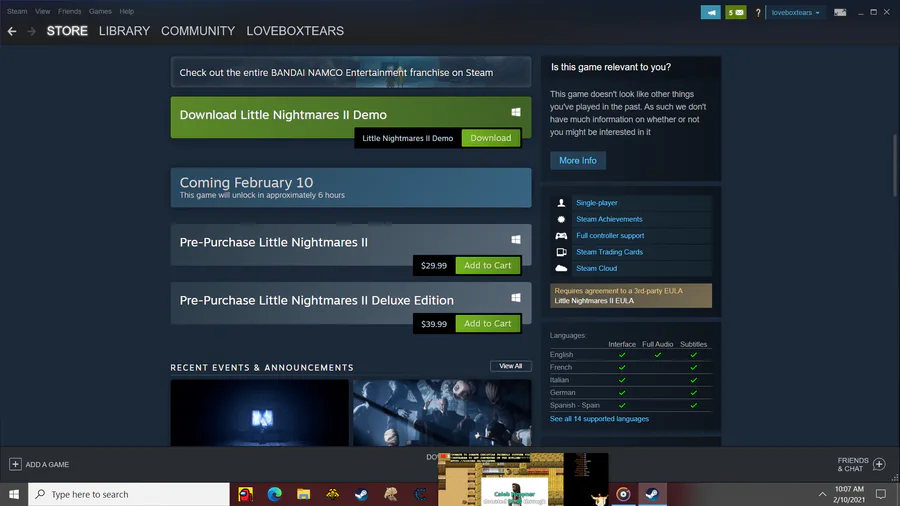Open the Single-player category link
This screenshot has height=506, width=900.
click(x=596, y=203)
